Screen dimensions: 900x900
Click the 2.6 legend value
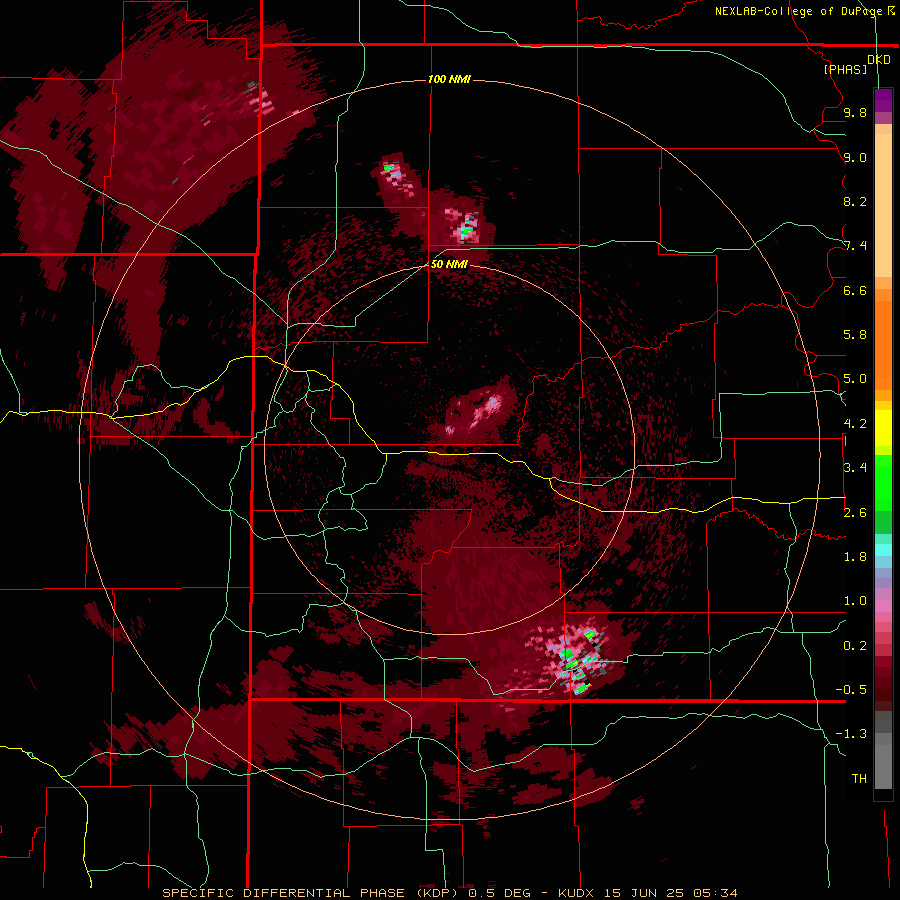click(x=855, y=513)
